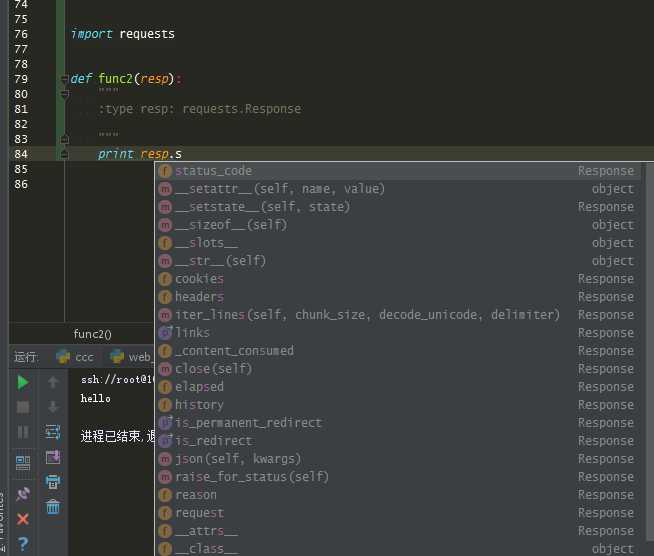This screenshot has height=556, width=654.
Task: Choose json(self, kwargs) completion item
Action: coord(237,459)
